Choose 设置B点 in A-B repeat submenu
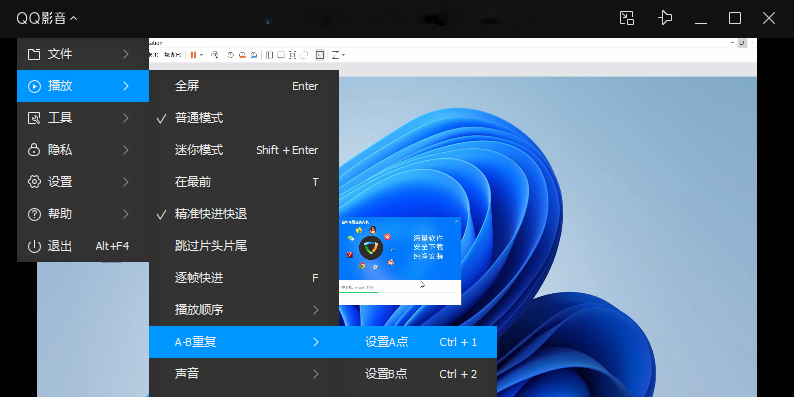The width and height of the screenshot is (794, 397). (x=418, y=374)
